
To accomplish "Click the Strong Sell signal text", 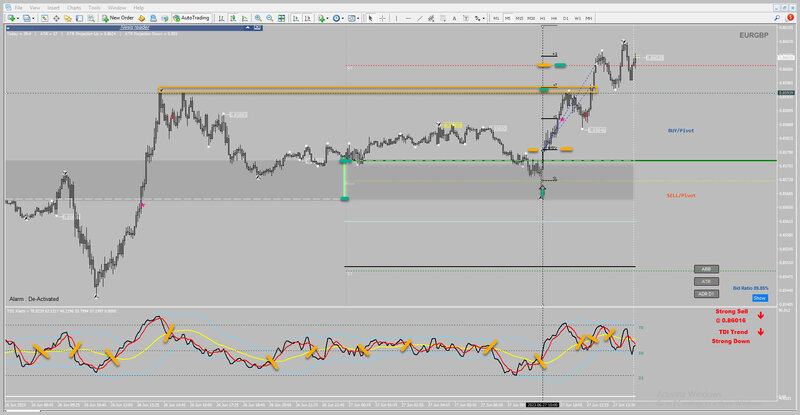I will click(731, 311).
